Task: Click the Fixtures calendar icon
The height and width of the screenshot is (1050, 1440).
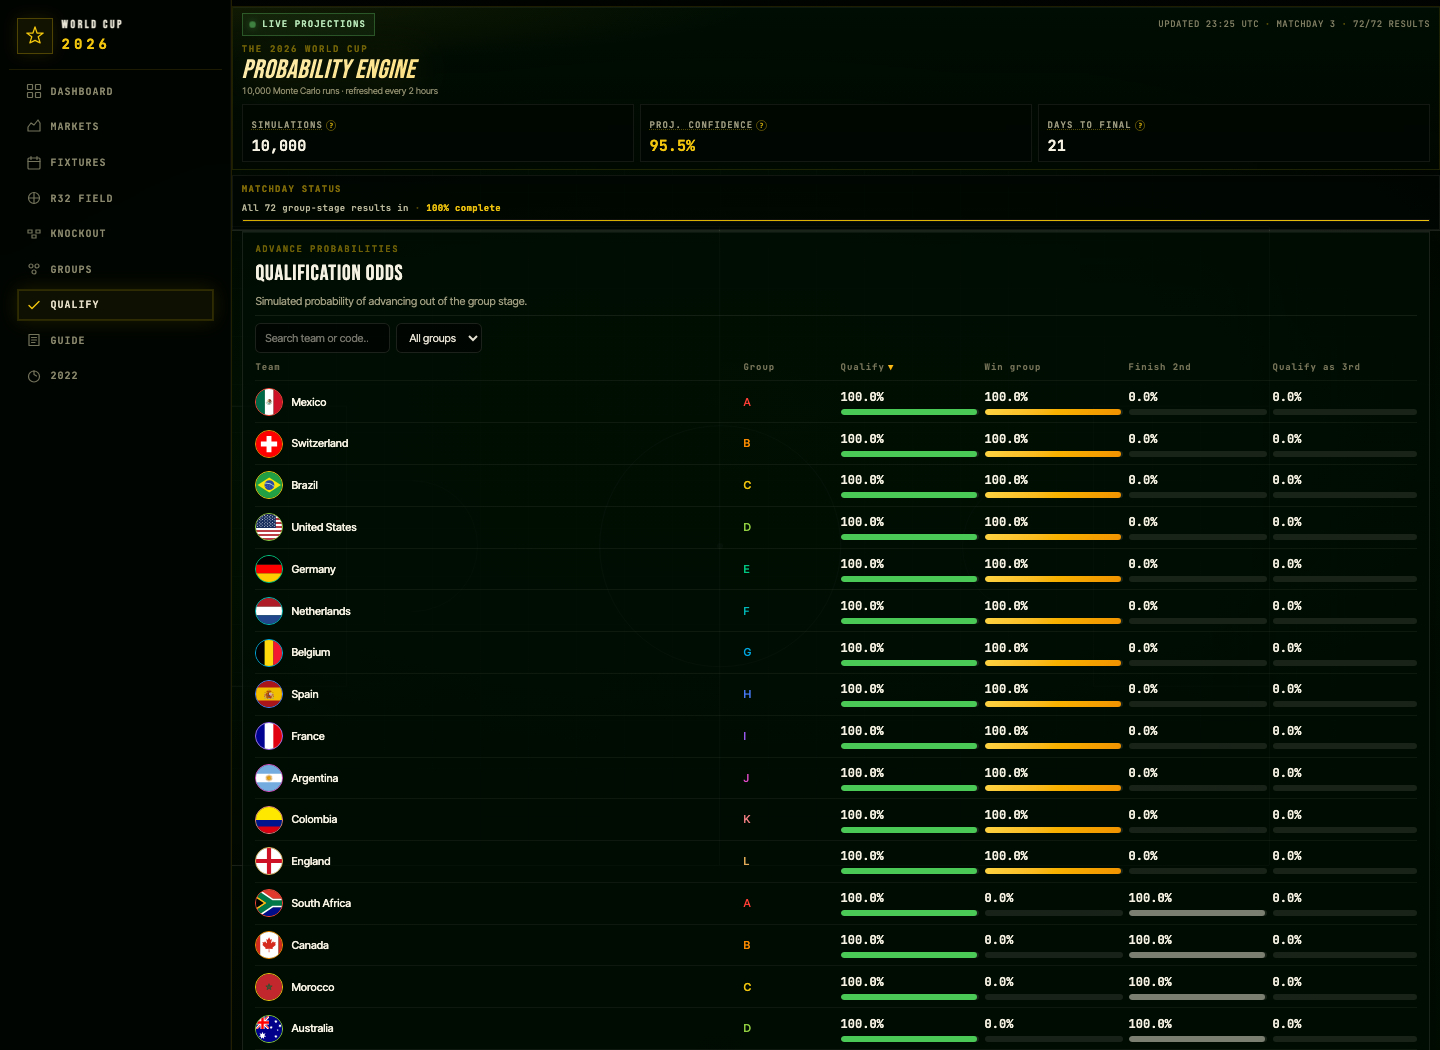Action: (x=34, y=162)
